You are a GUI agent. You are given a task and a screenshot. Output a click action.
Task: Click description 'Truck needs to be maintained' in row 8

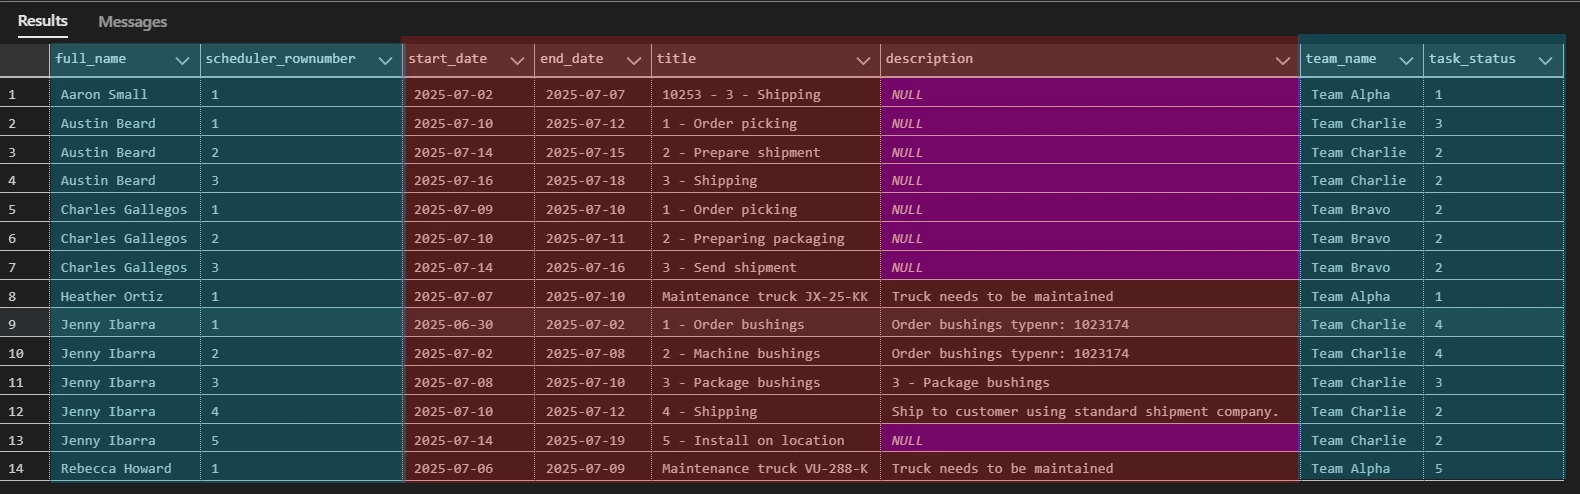[1090, 296]
